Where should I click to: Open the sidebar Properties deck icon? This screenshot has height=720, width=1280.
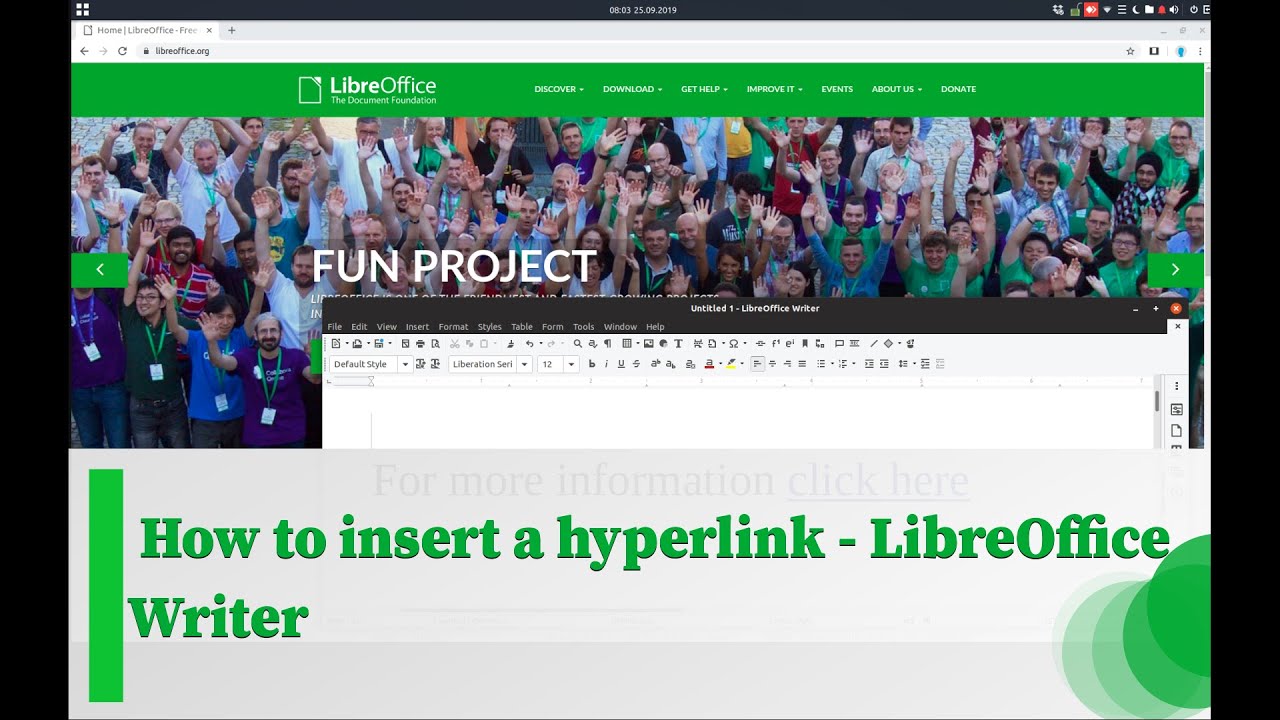1177,409
